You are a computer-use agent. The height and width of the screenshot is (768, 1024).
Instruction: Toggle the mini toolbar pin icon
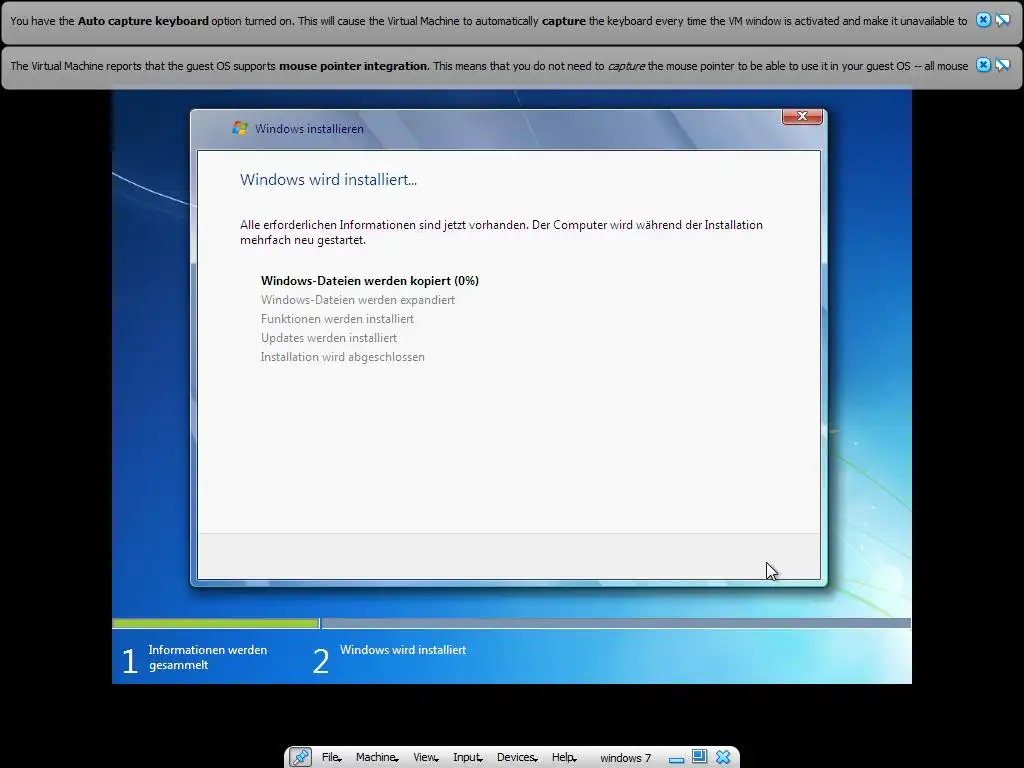click(x=300, y=757)
